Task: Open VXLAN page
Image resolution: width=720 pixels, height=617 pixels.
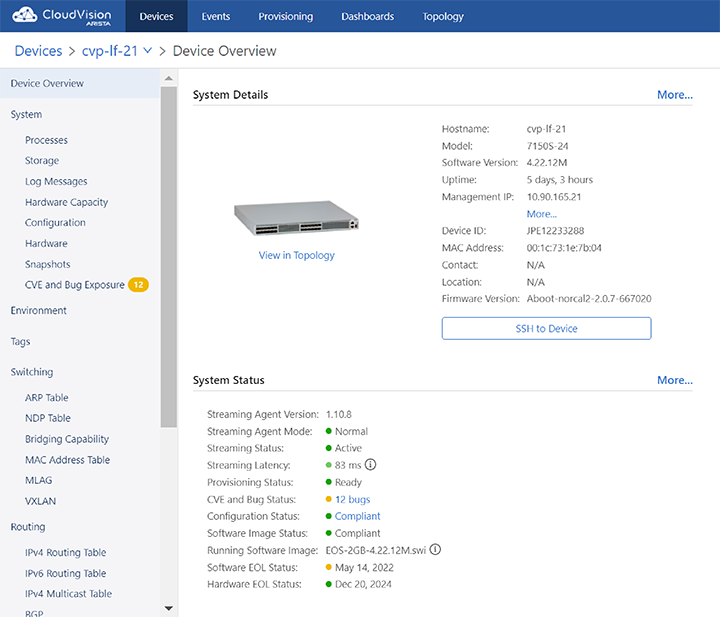Action: (x=40, y=501)
